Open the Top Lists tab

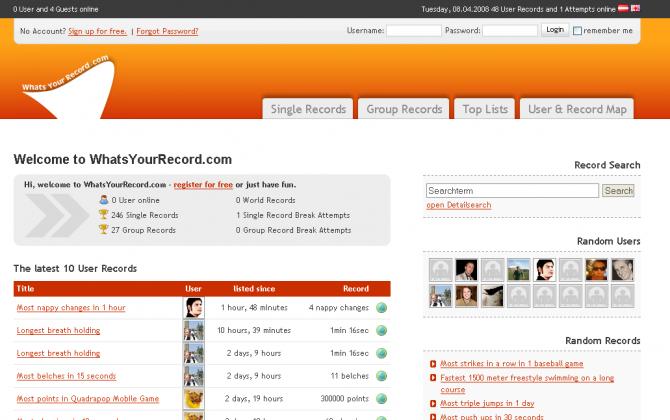point(485,109)
